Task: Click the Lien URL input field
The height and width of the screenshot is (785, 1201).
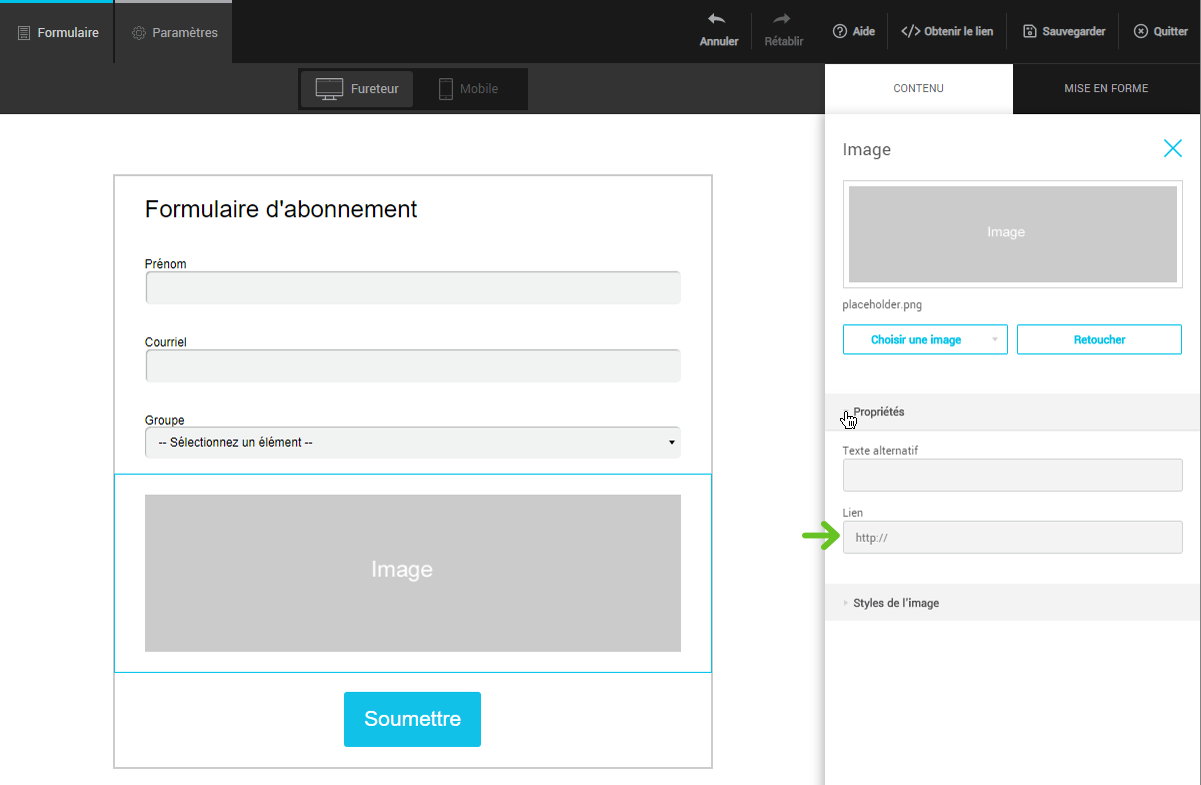Action: (x=1012, y=538)
